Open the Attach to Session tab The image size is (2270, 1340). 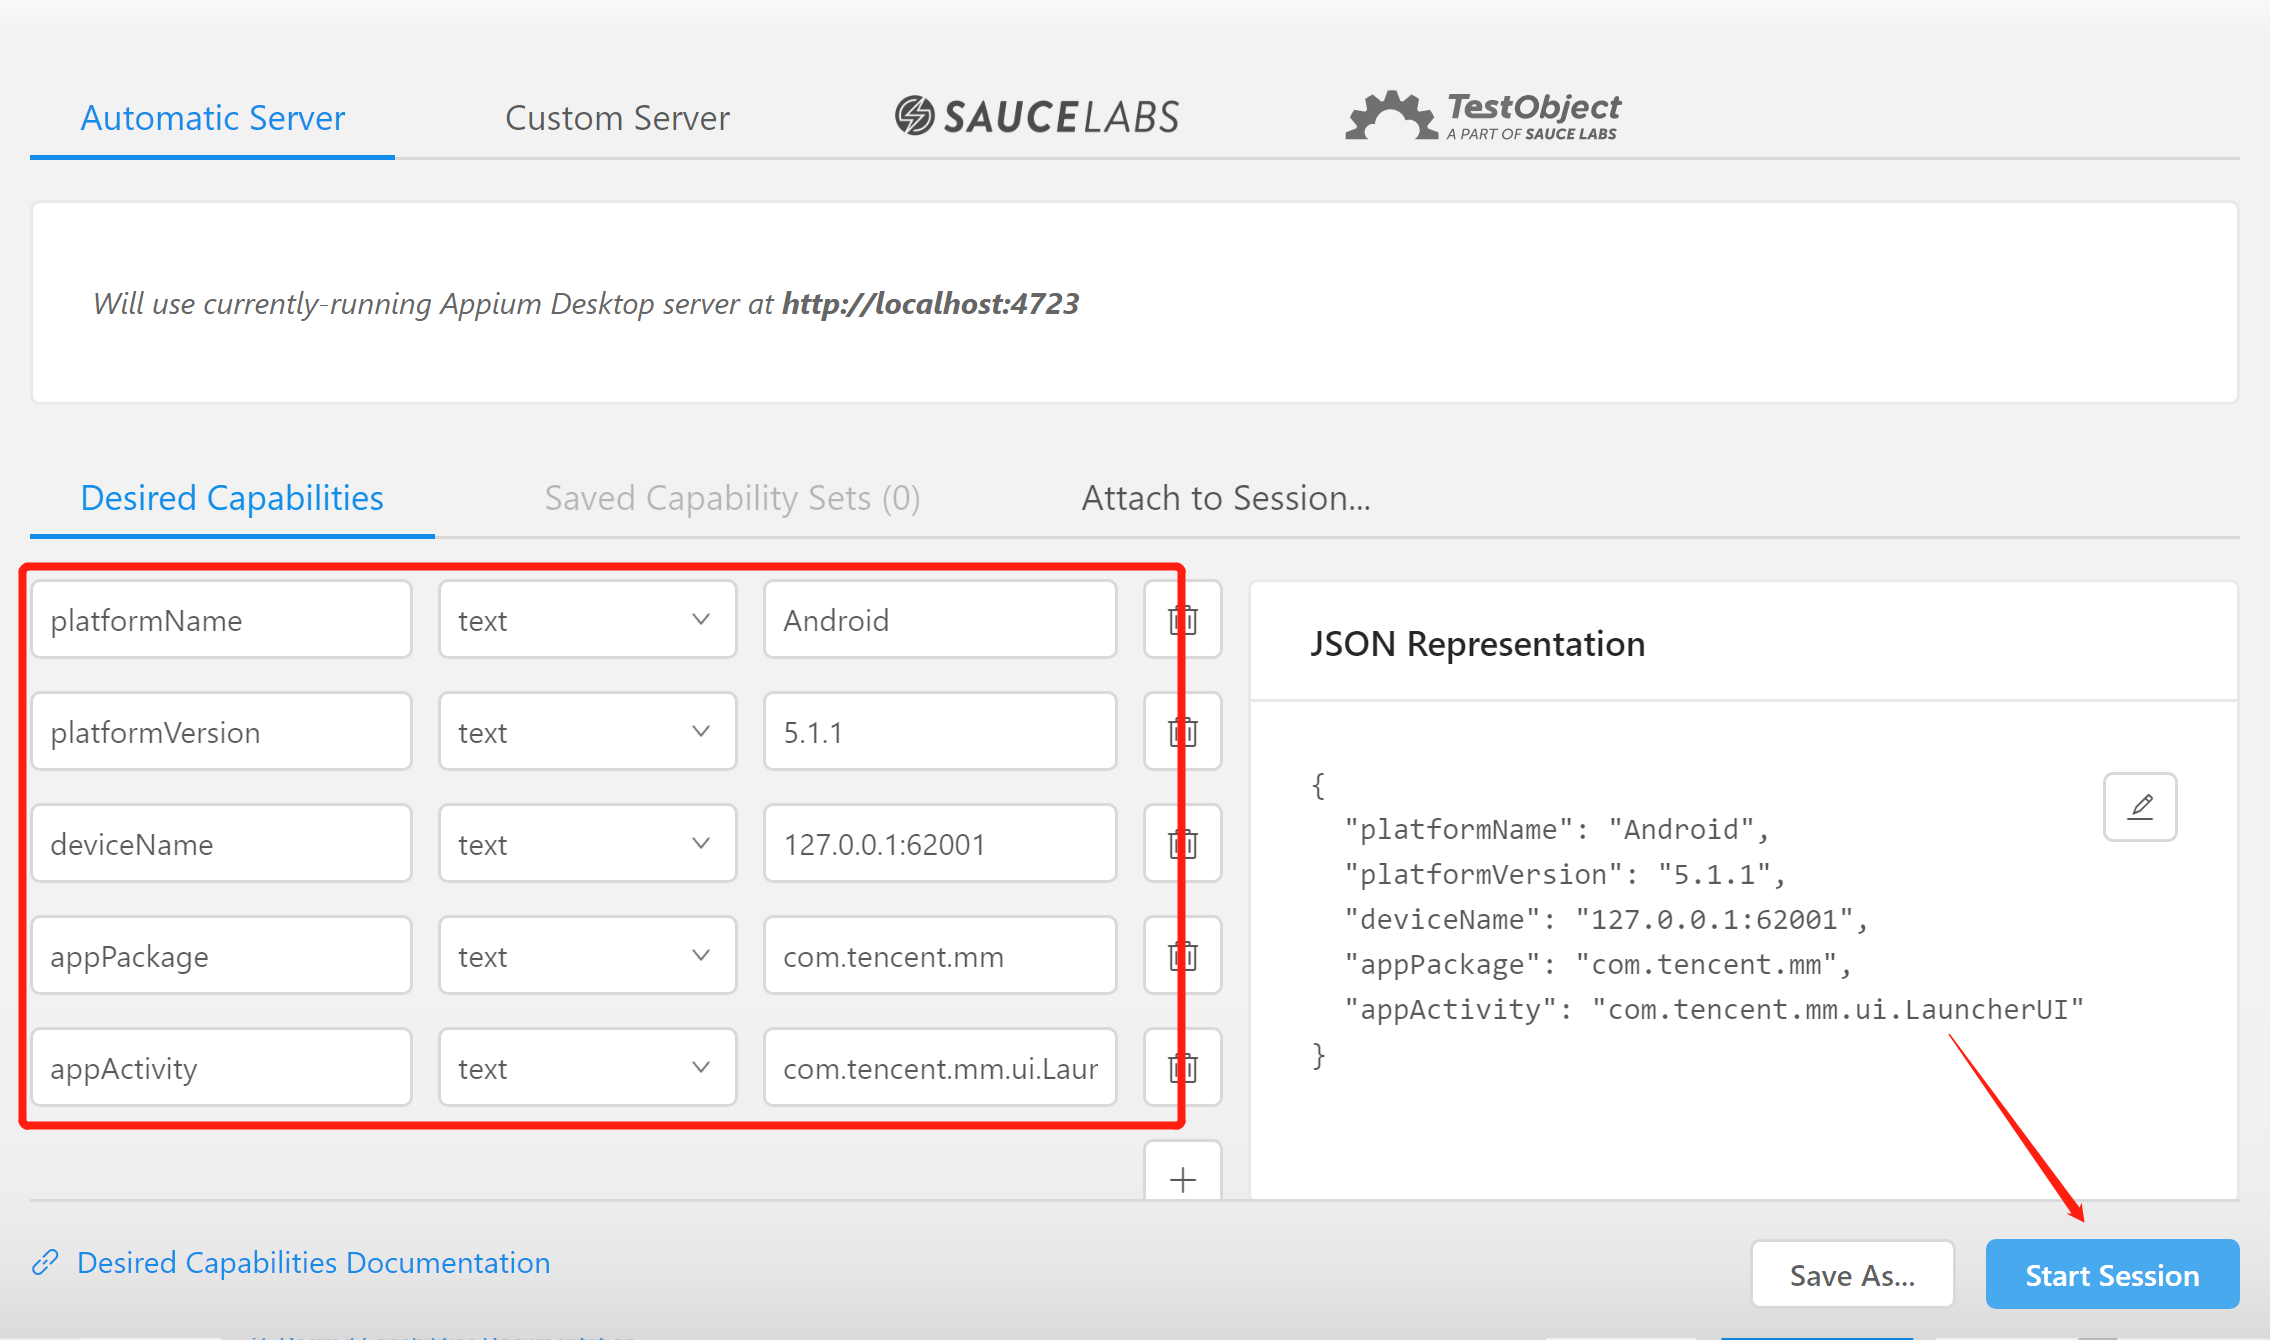click(x=1226, y=498)
